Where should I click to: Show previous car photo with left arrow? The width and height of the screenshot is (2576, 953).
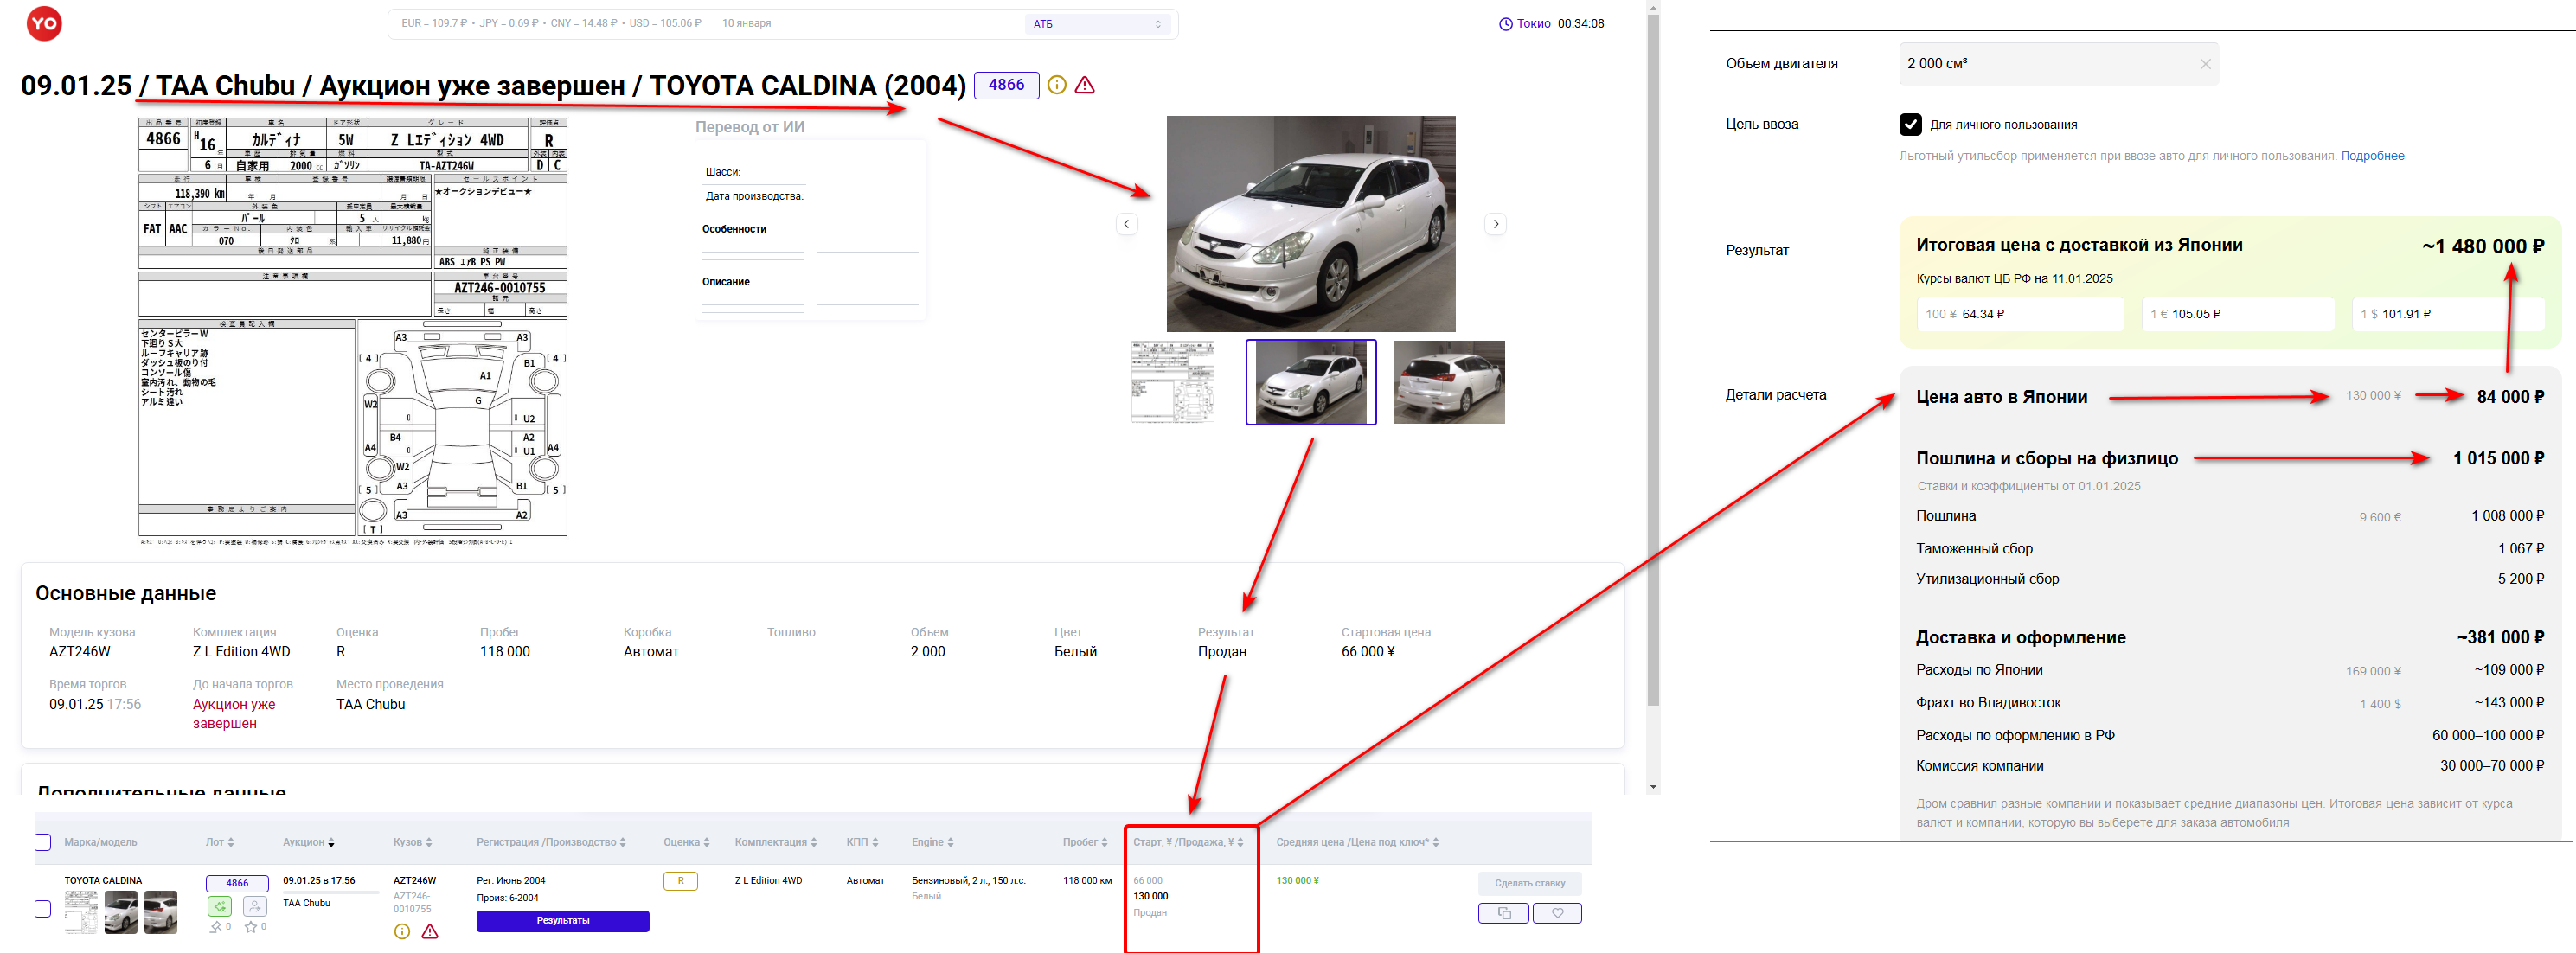pyautogui.click(x=1126, y=224)
